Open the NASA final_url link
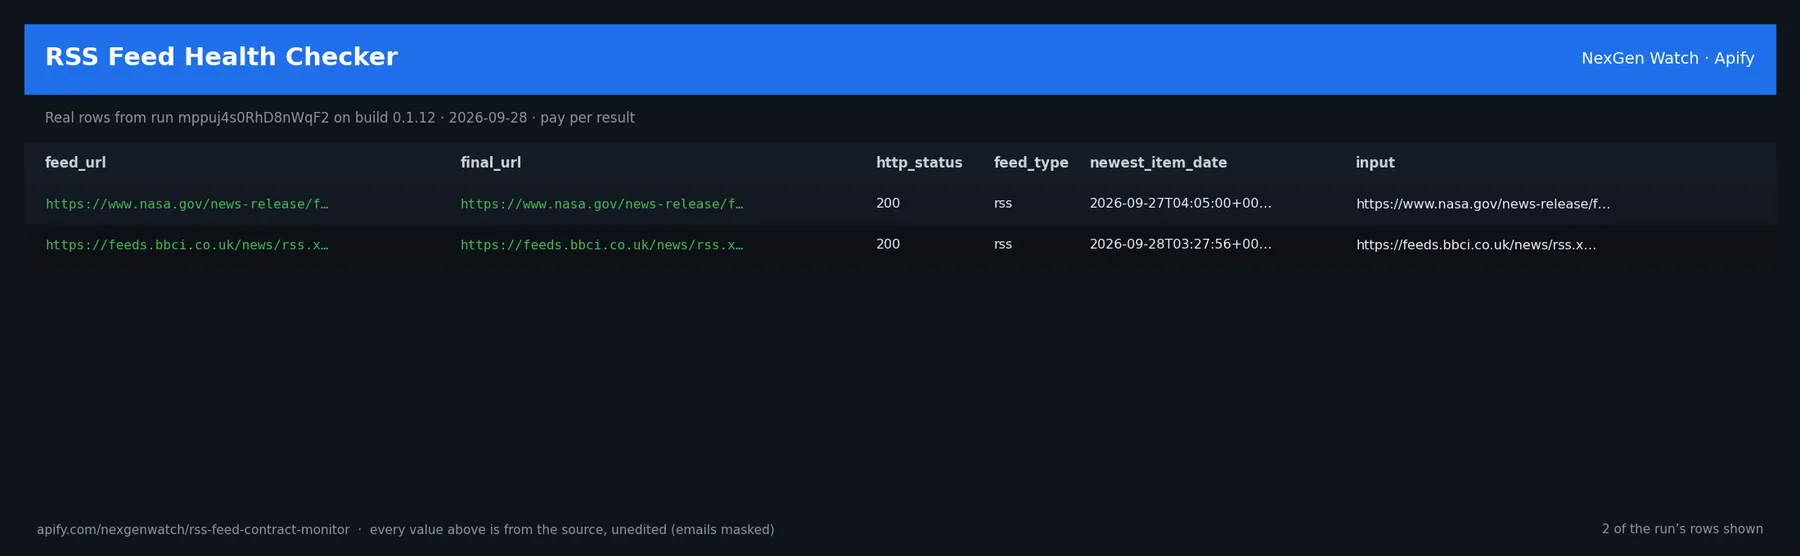This screenshot has width=1800, height=556. pyautogui.click(x=602, y=204)
